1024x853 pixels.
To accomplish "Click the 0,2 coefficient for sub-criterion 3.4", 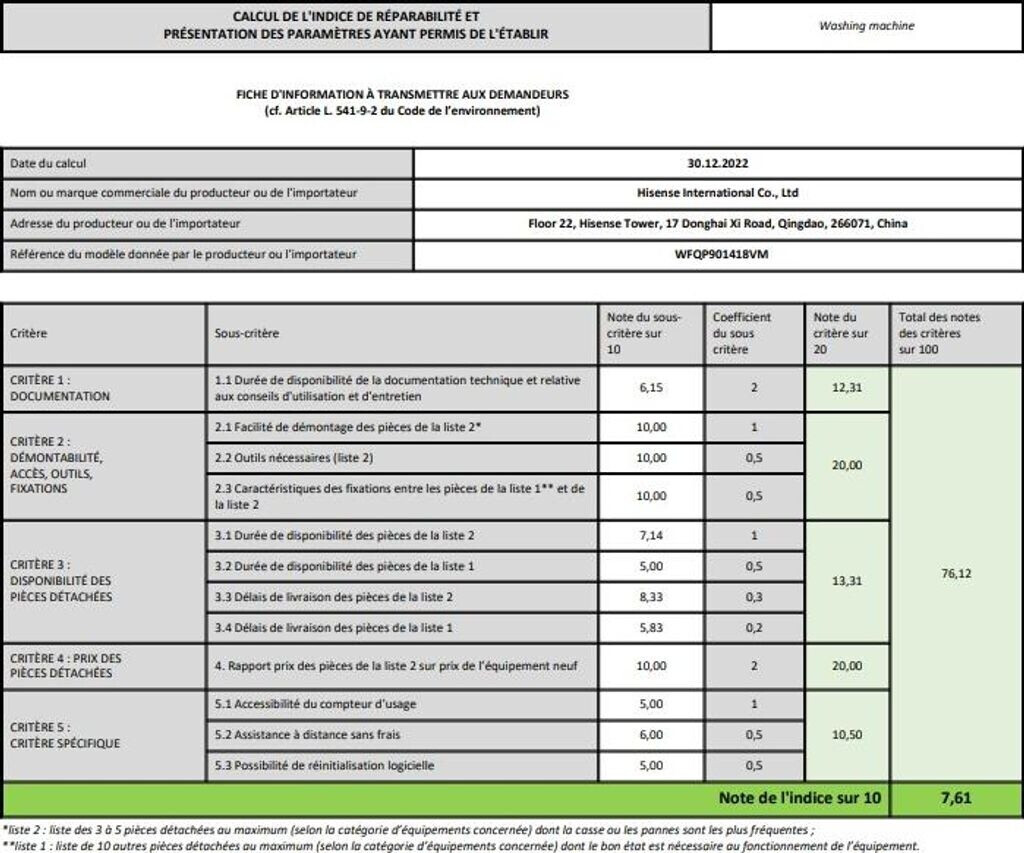I will tap(754, 628).
